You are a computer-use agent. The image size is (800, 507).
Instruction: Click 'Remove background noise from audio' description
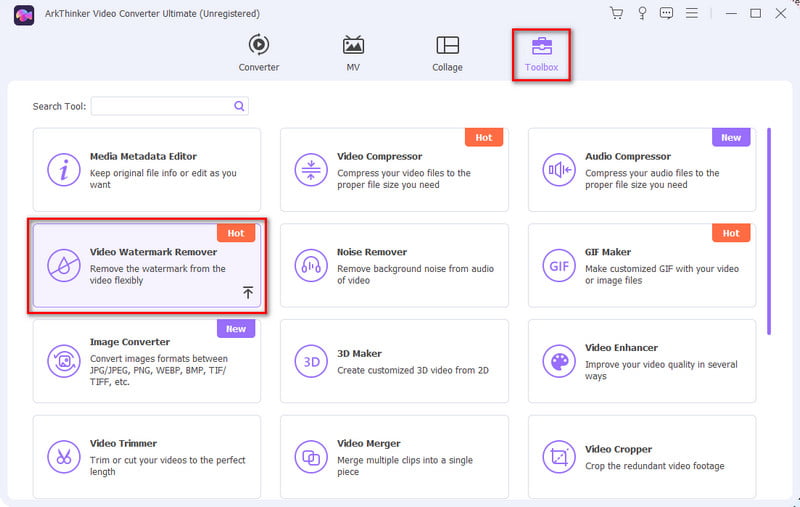[x=415, y=274]
